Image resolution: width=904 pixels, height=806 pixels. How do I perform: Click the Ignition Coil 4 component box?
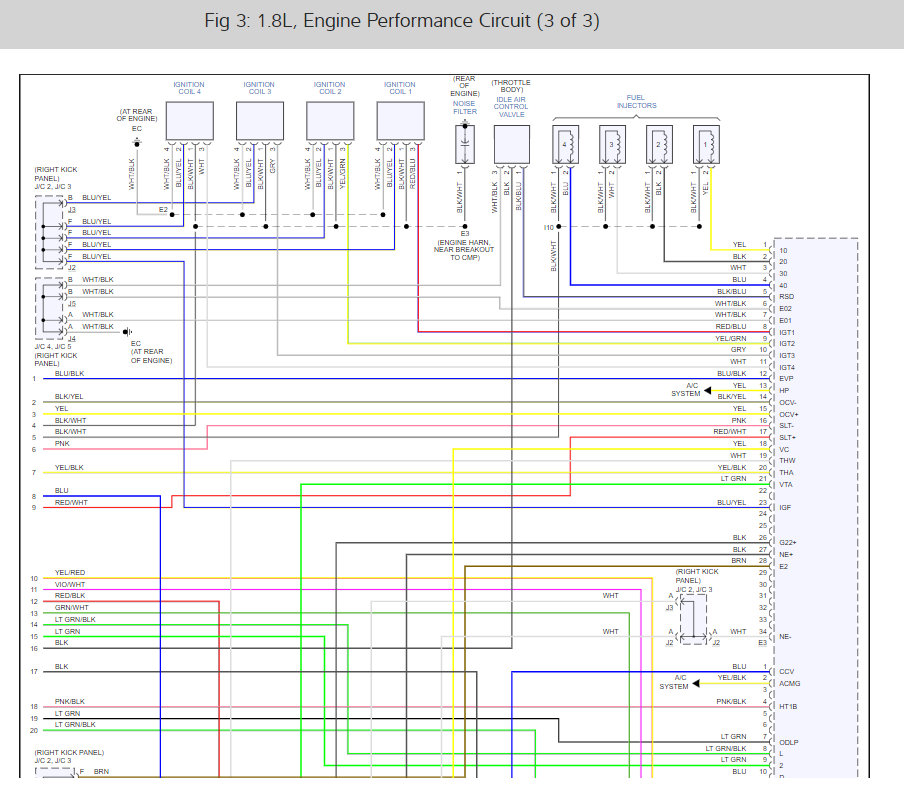click(x=190, y=121)
